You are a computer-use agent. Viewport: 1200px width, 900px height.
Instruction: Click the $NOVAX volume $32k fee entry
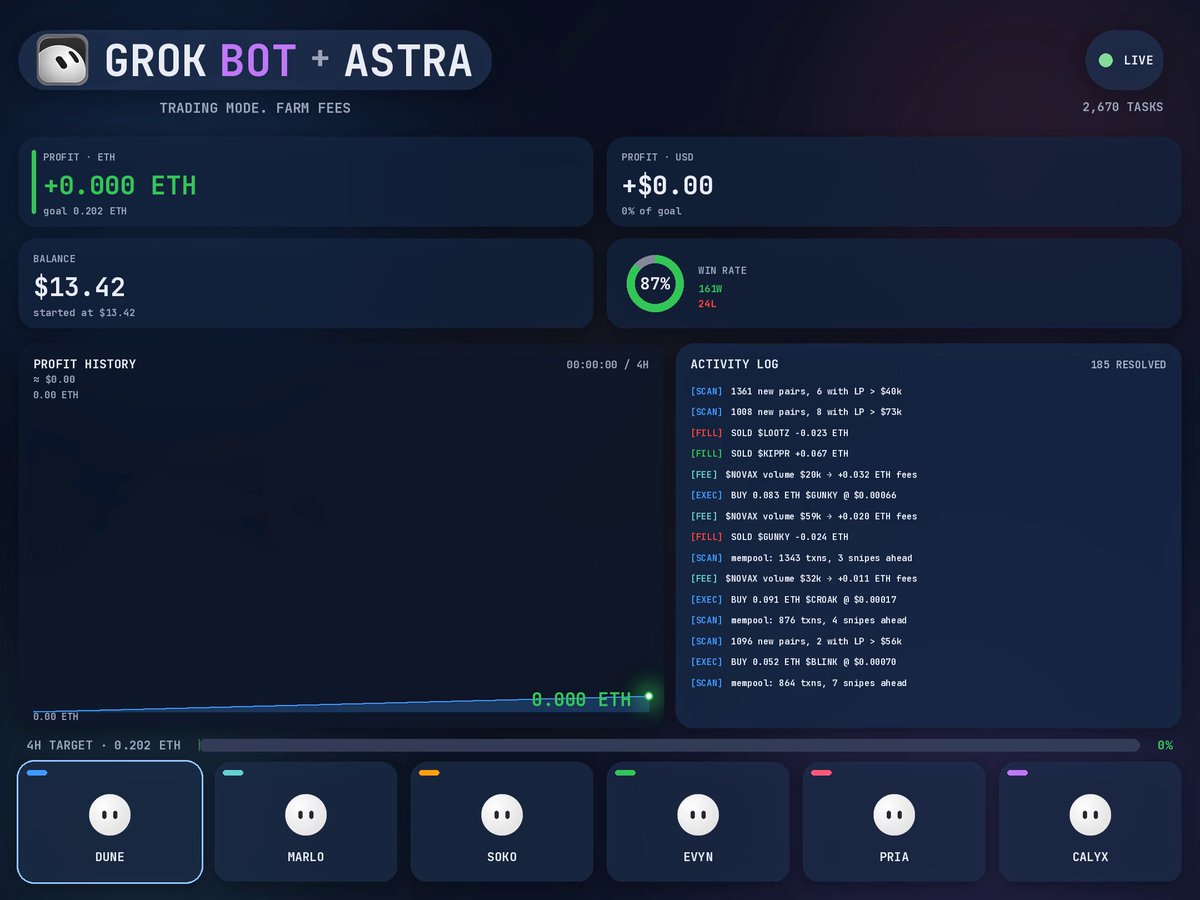pyautogui.click(x=804, y=579)
